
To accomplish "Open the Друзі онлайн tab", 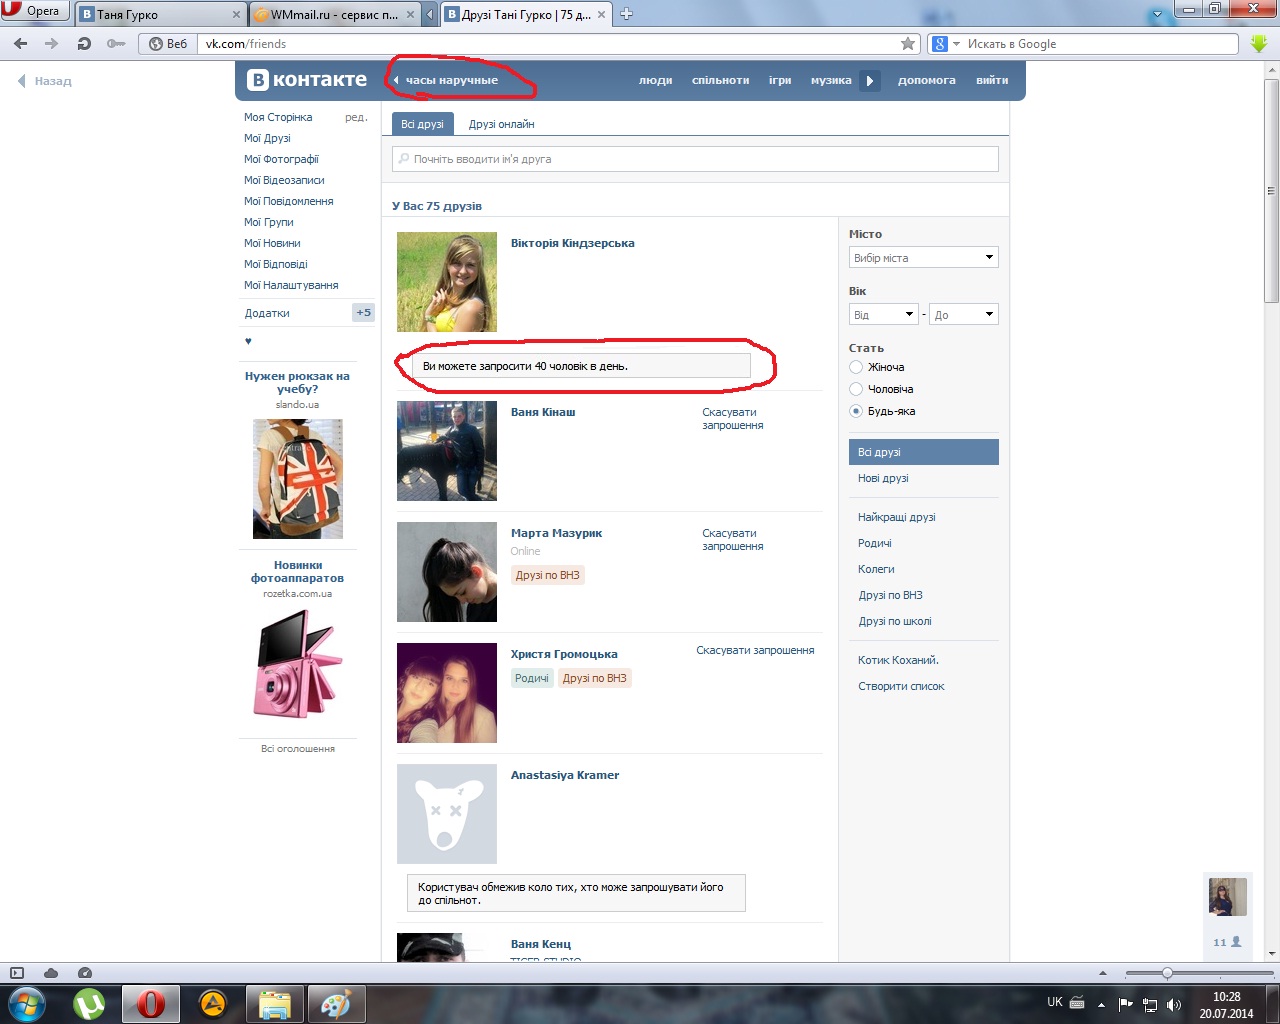I will [502, 124].
